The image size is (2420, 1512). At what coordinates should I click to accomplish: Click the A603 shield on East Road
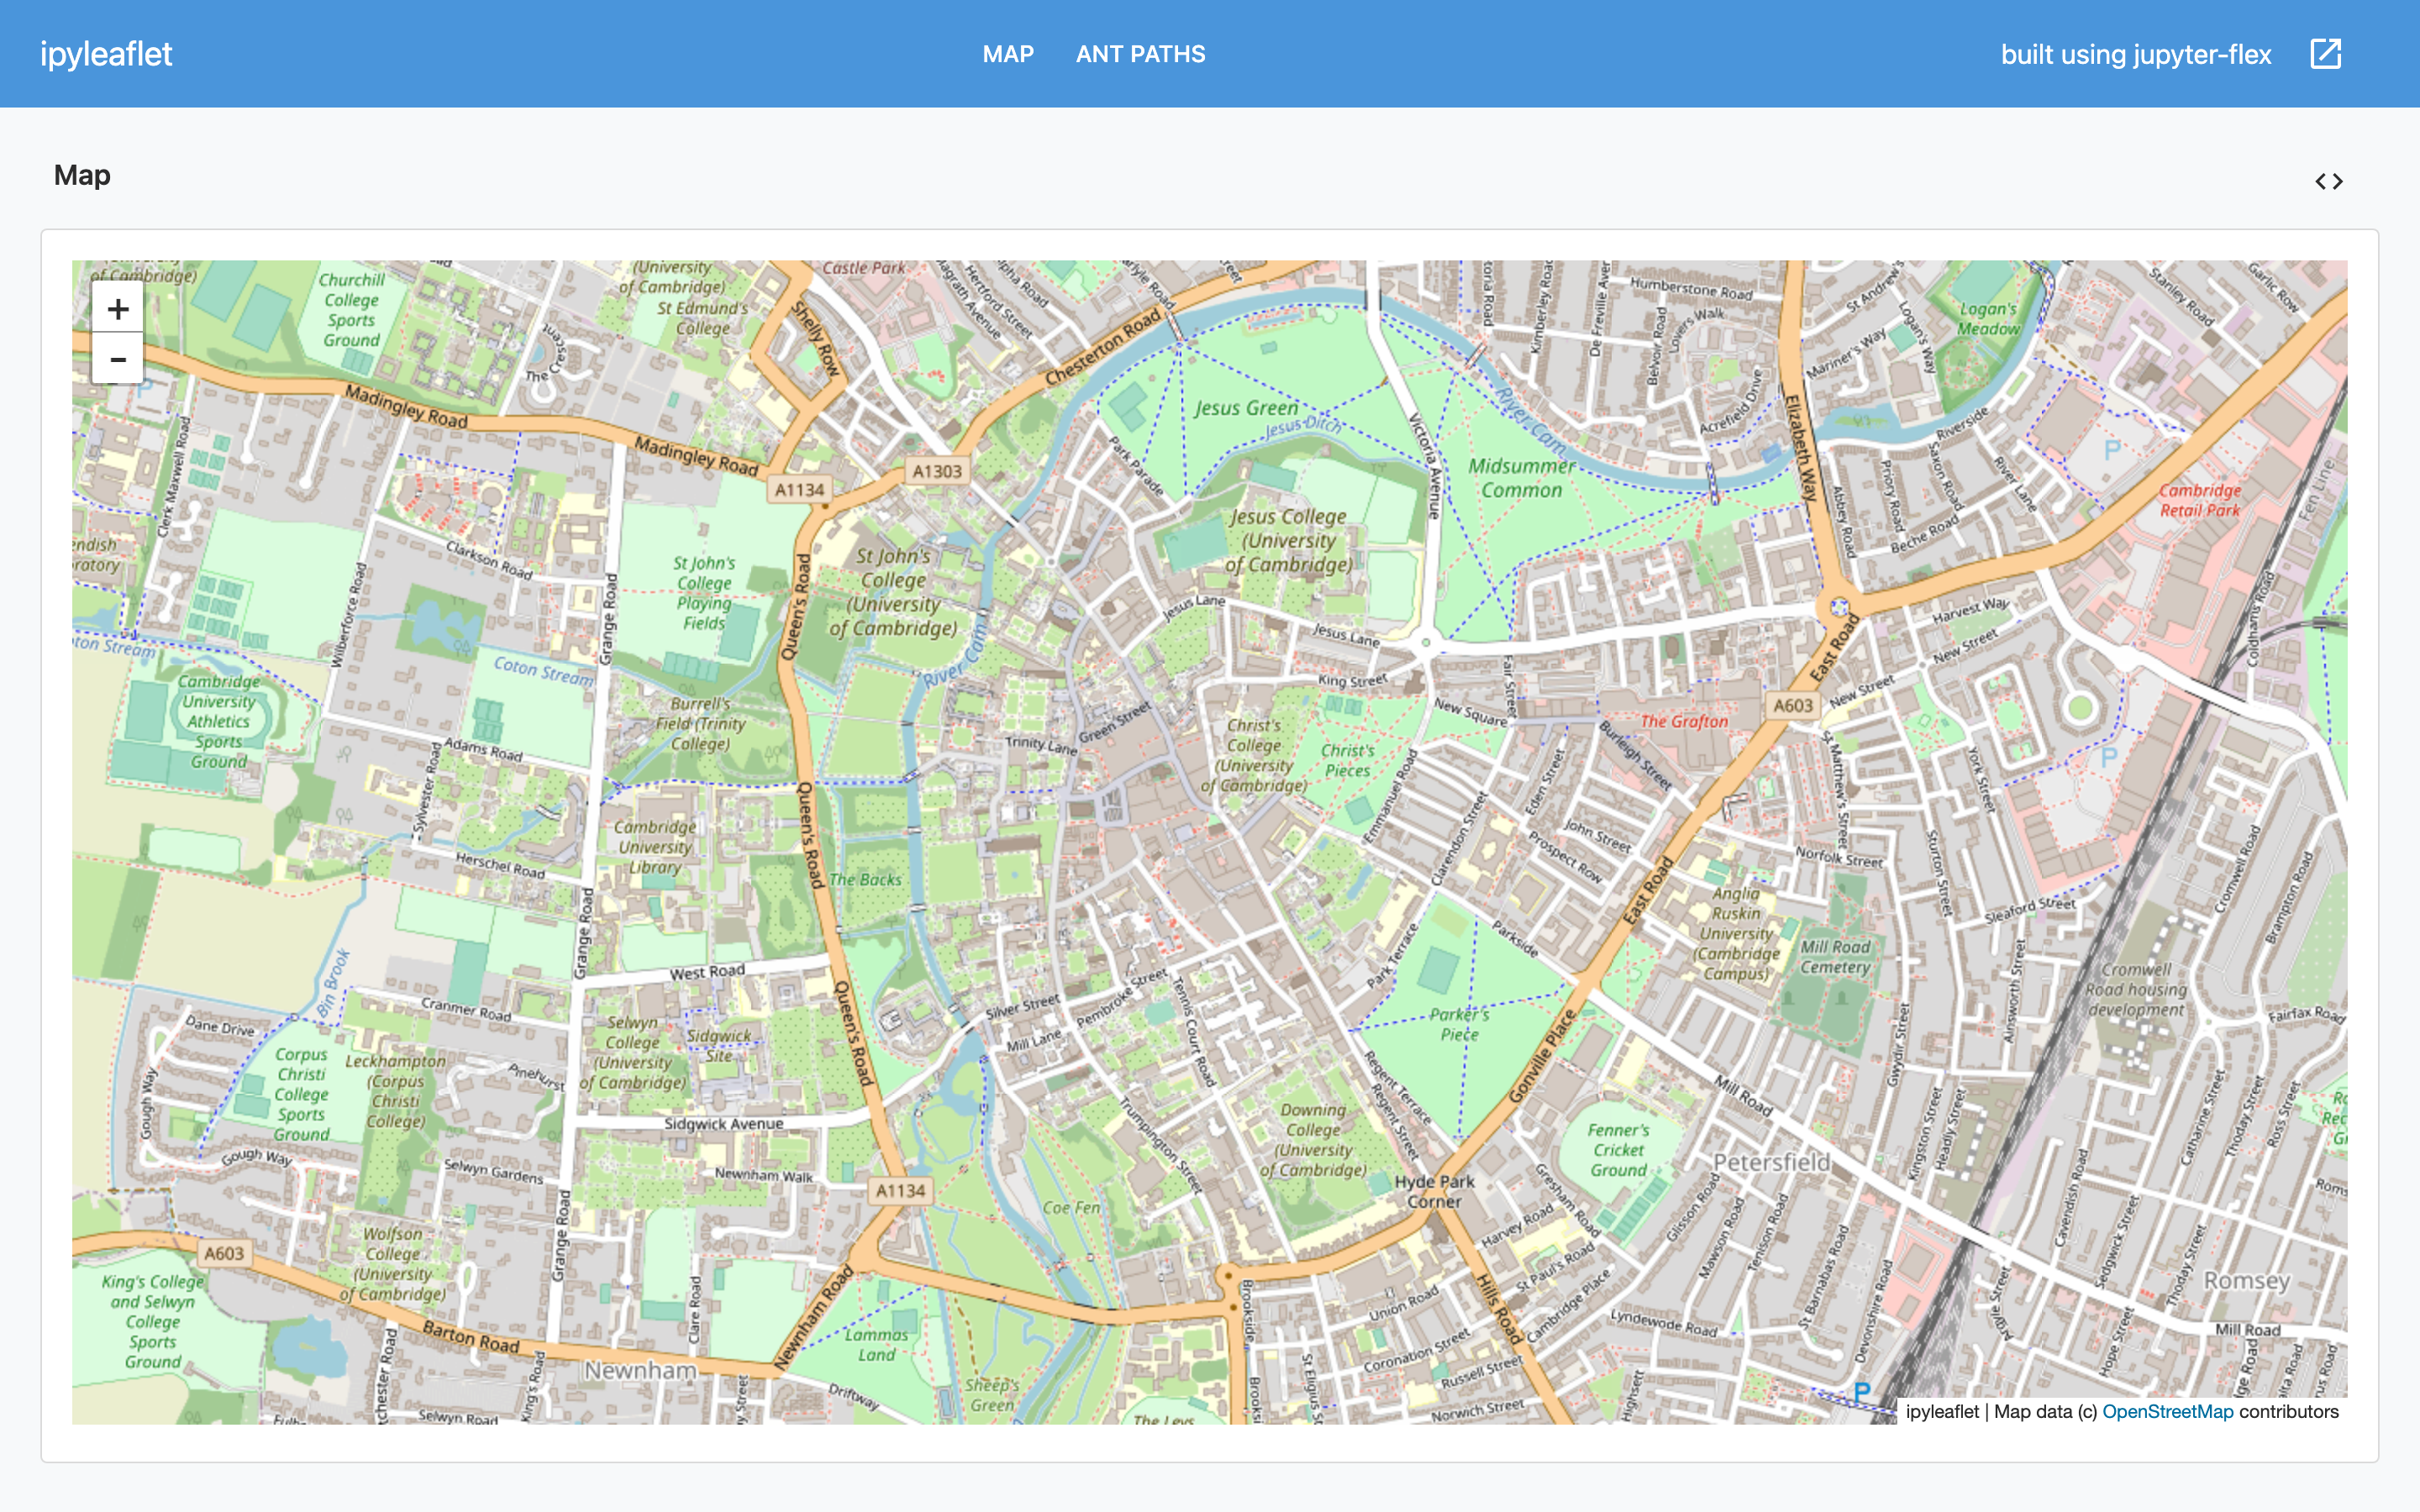point(1792,705)
